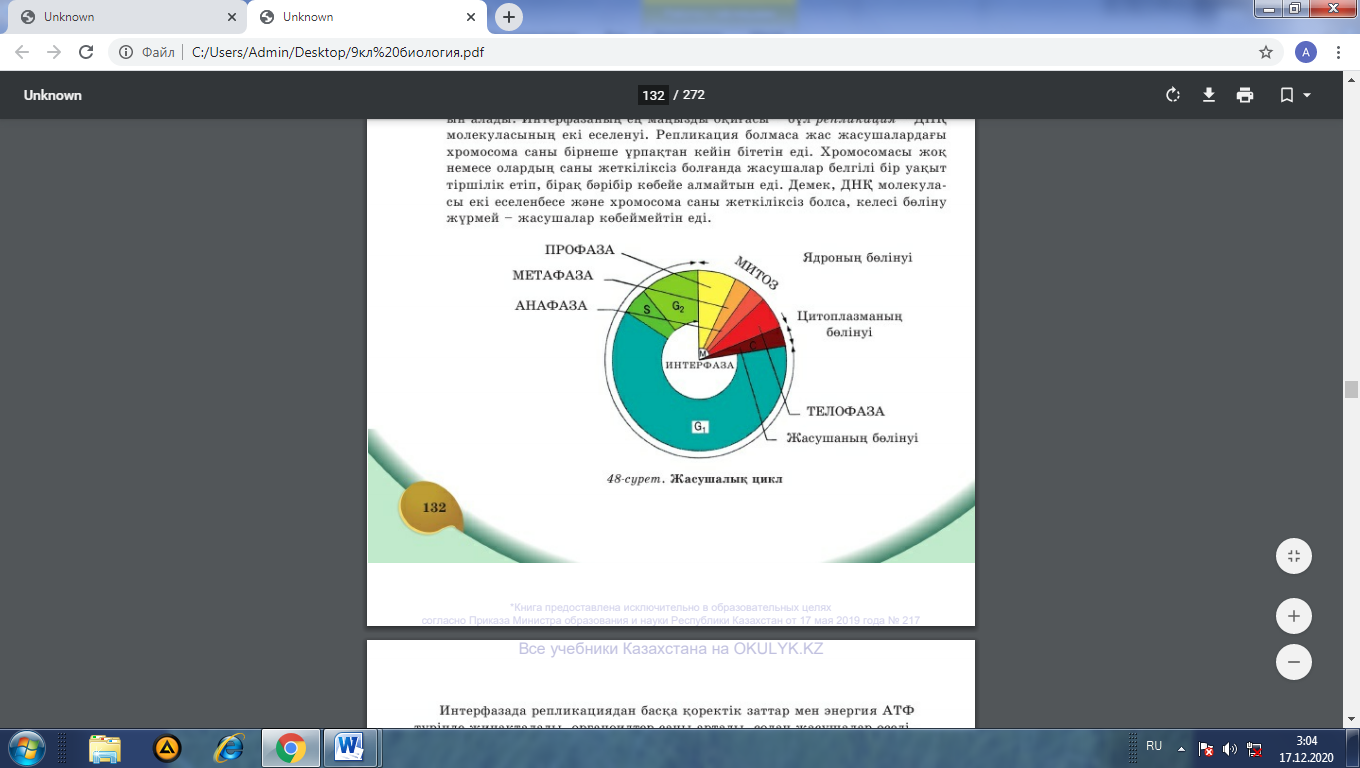Download the PDF file
This screenshot has height=768, width=1360.
click(1209, 95)
